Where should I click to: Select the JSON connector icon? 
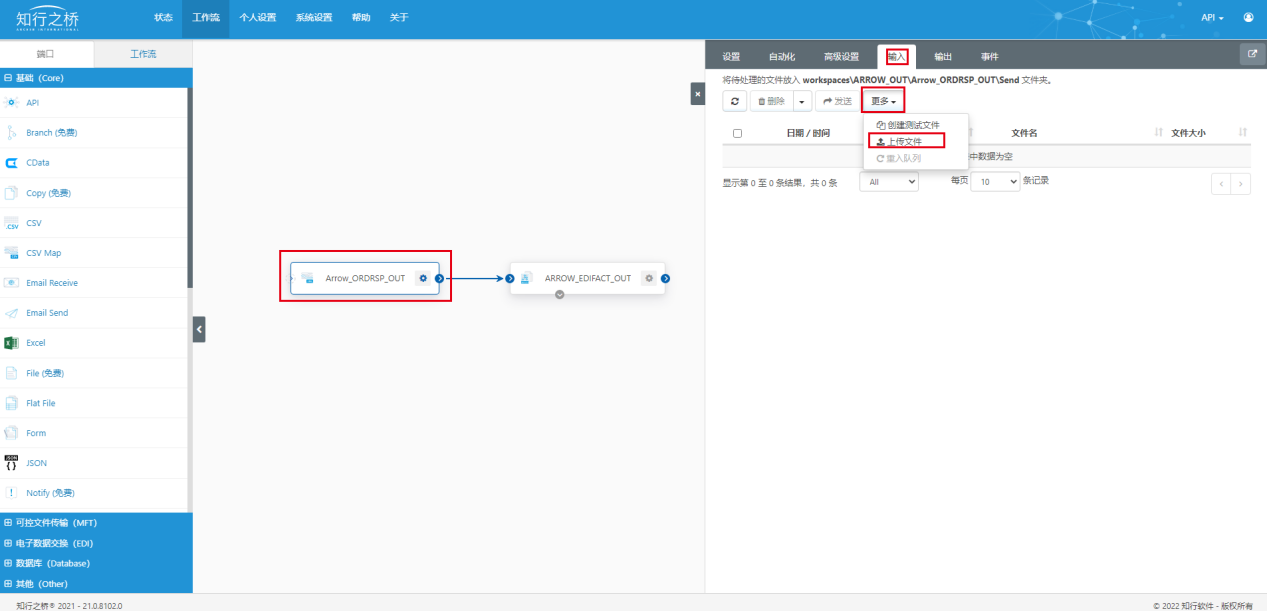pyautogui.click(x=12, y=463)
